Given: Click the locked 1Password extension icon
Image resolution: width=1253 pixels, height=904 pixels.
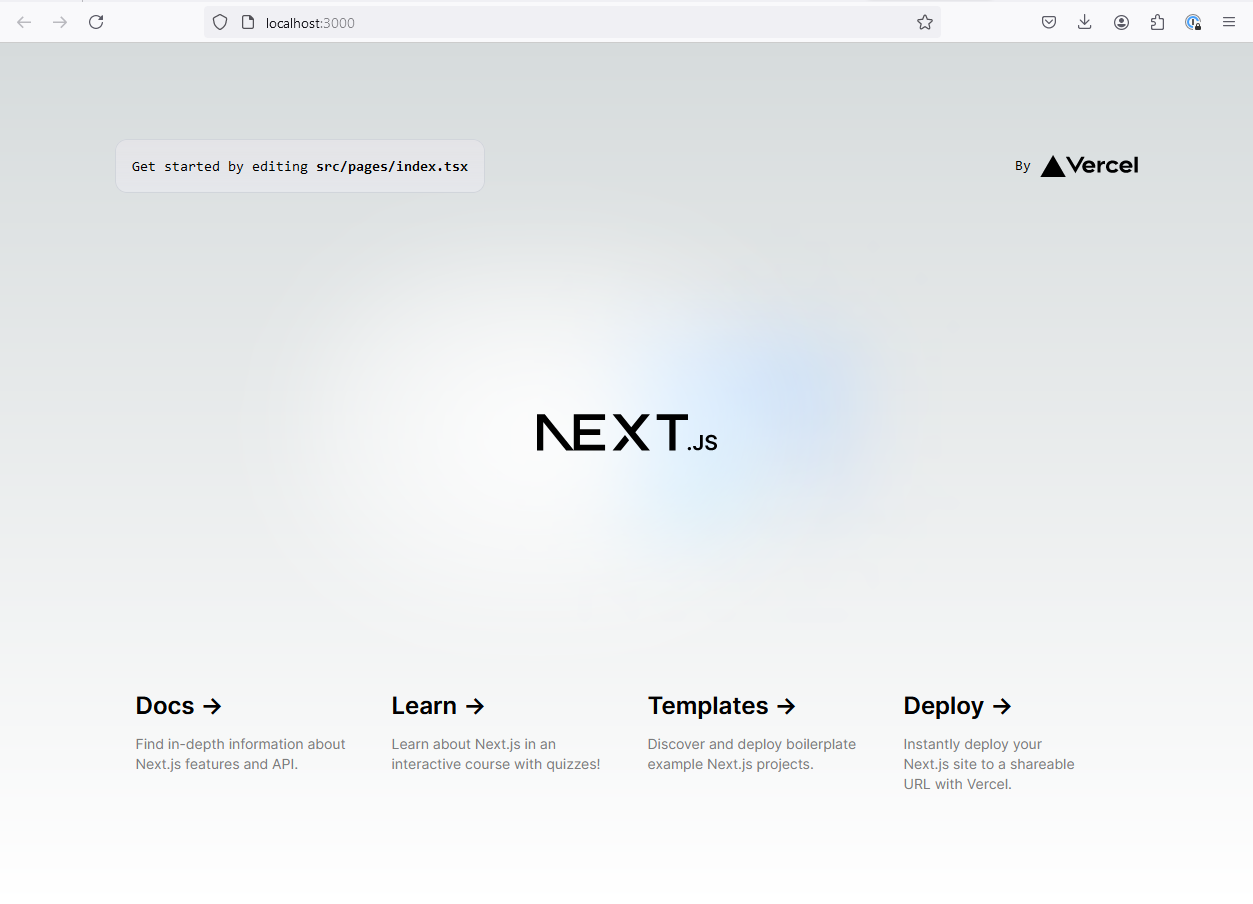Looking at the screenshot, I should [1193, 22].
